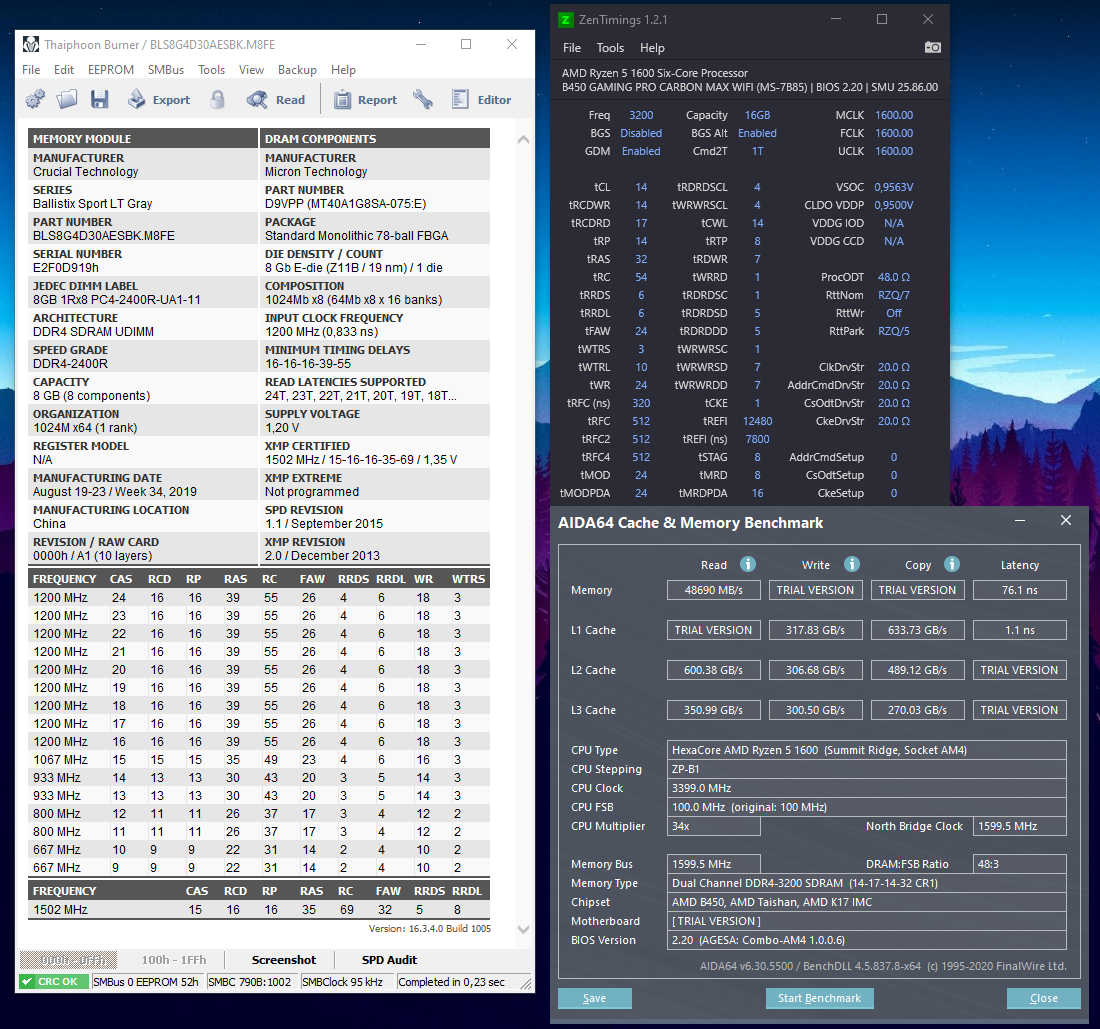Image resolution: width=1100 pixels, height=1029 pixels.
Task: Switch to the 100h - 1FFh page tab
Action: click(x=174, y=959)
